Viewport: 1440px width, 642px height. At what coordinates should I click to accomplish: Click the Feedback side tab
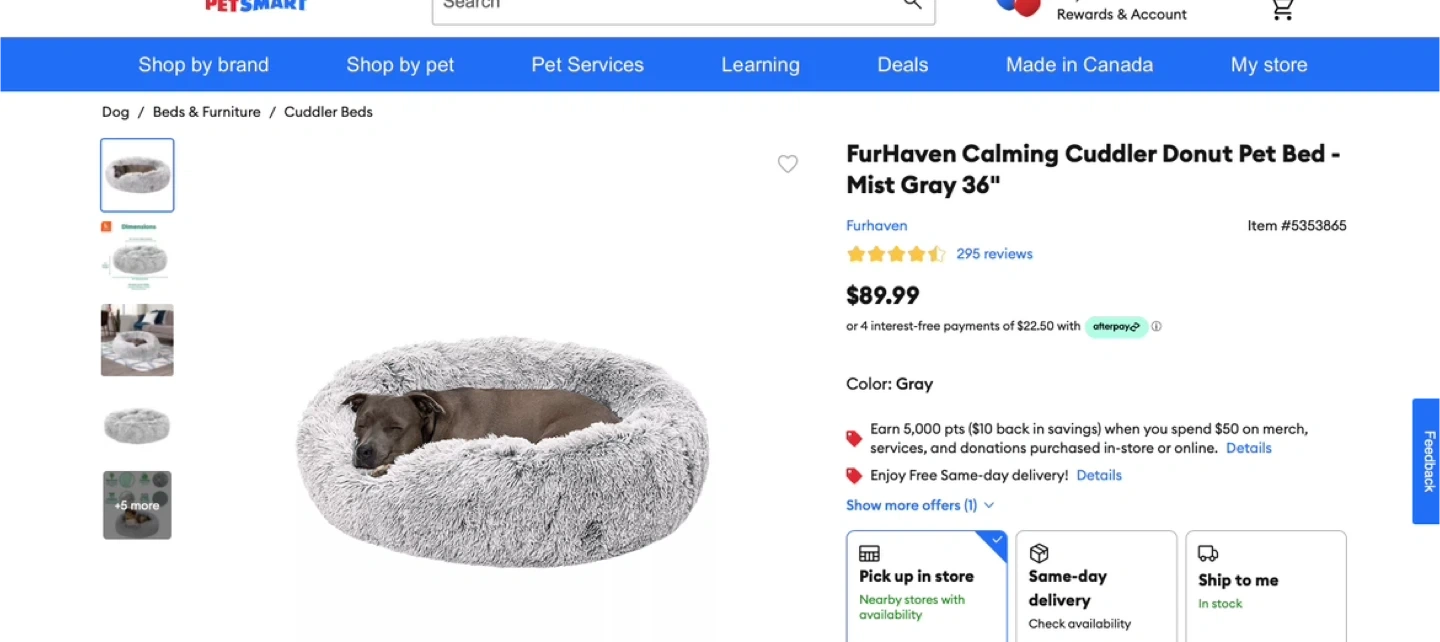click(1427, 461)
